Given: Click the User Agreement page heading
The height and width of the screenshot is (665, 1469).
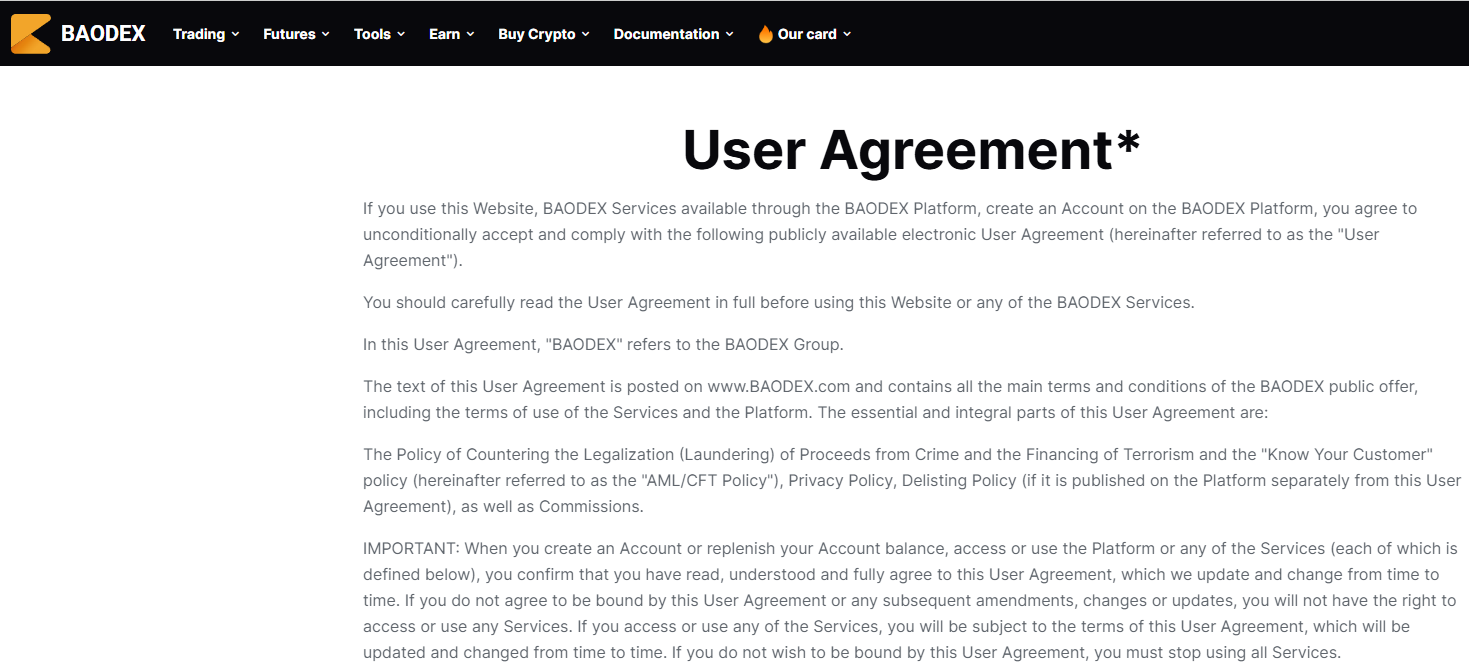Looking at the screenshot, I should 909,150.
